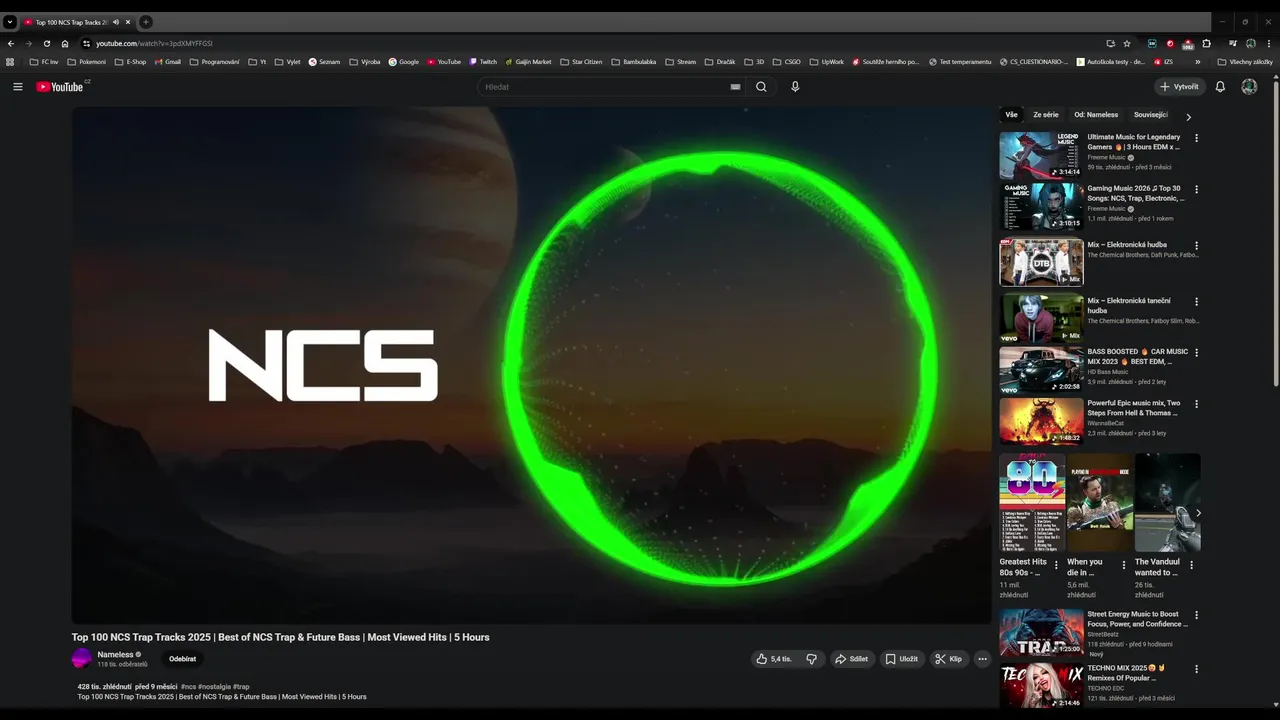This screenshot has width=1280, height=720.
Task: Open options for Mix – Elektronická hudba
Action: (1196, 245)
